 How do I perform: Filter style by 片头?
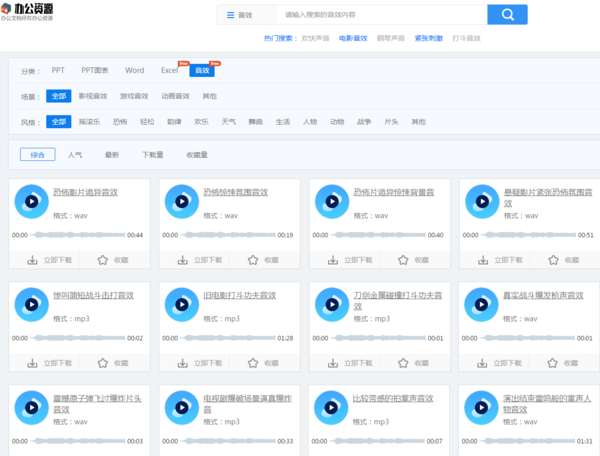point(391,122)
